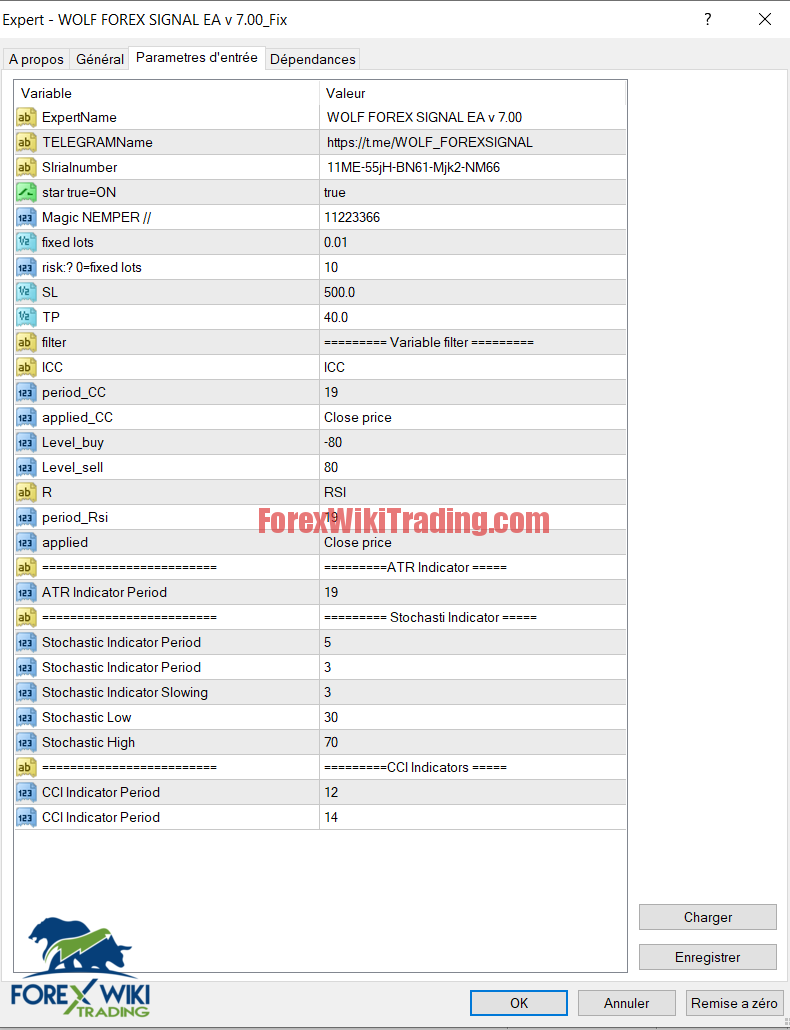790x1030 pixels.
Task: Click the integer icon beside Stochastic Low
Action: pos(26,717)
